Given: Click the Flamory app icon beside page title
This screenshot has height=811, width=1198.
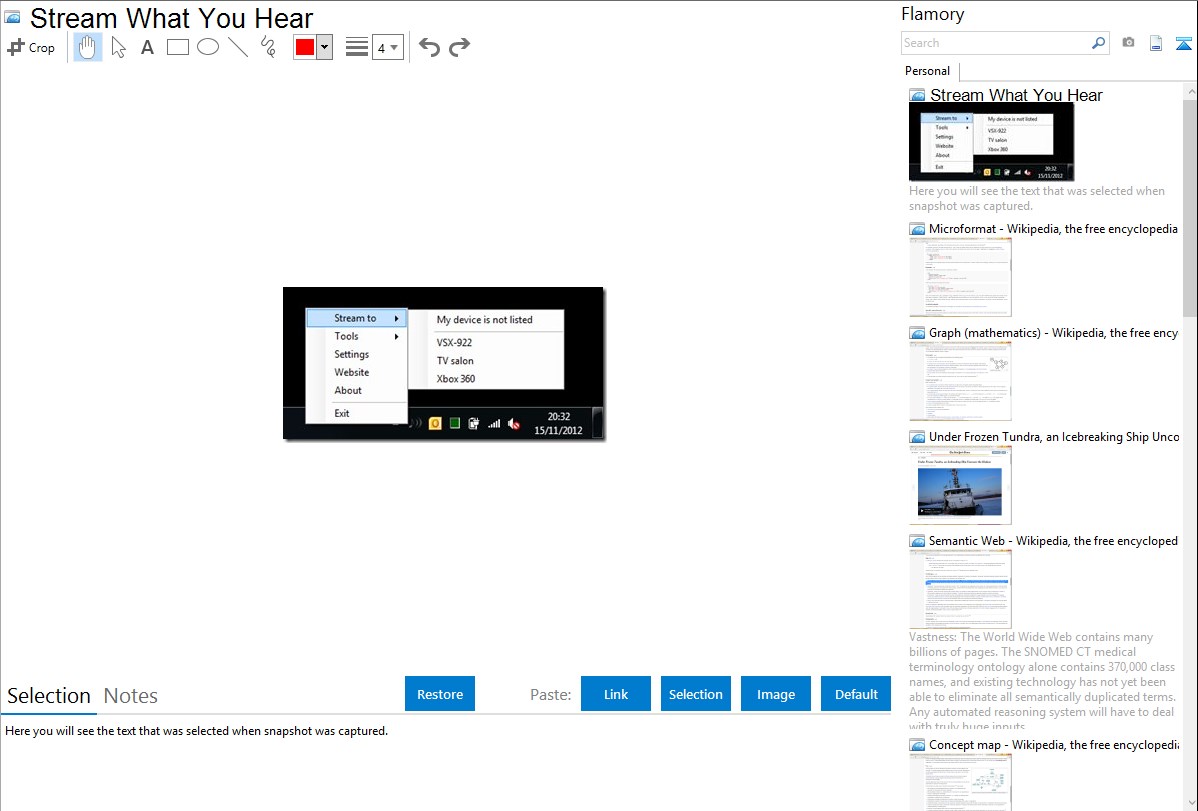Looking at the screenshot, I should click(12, 17).
